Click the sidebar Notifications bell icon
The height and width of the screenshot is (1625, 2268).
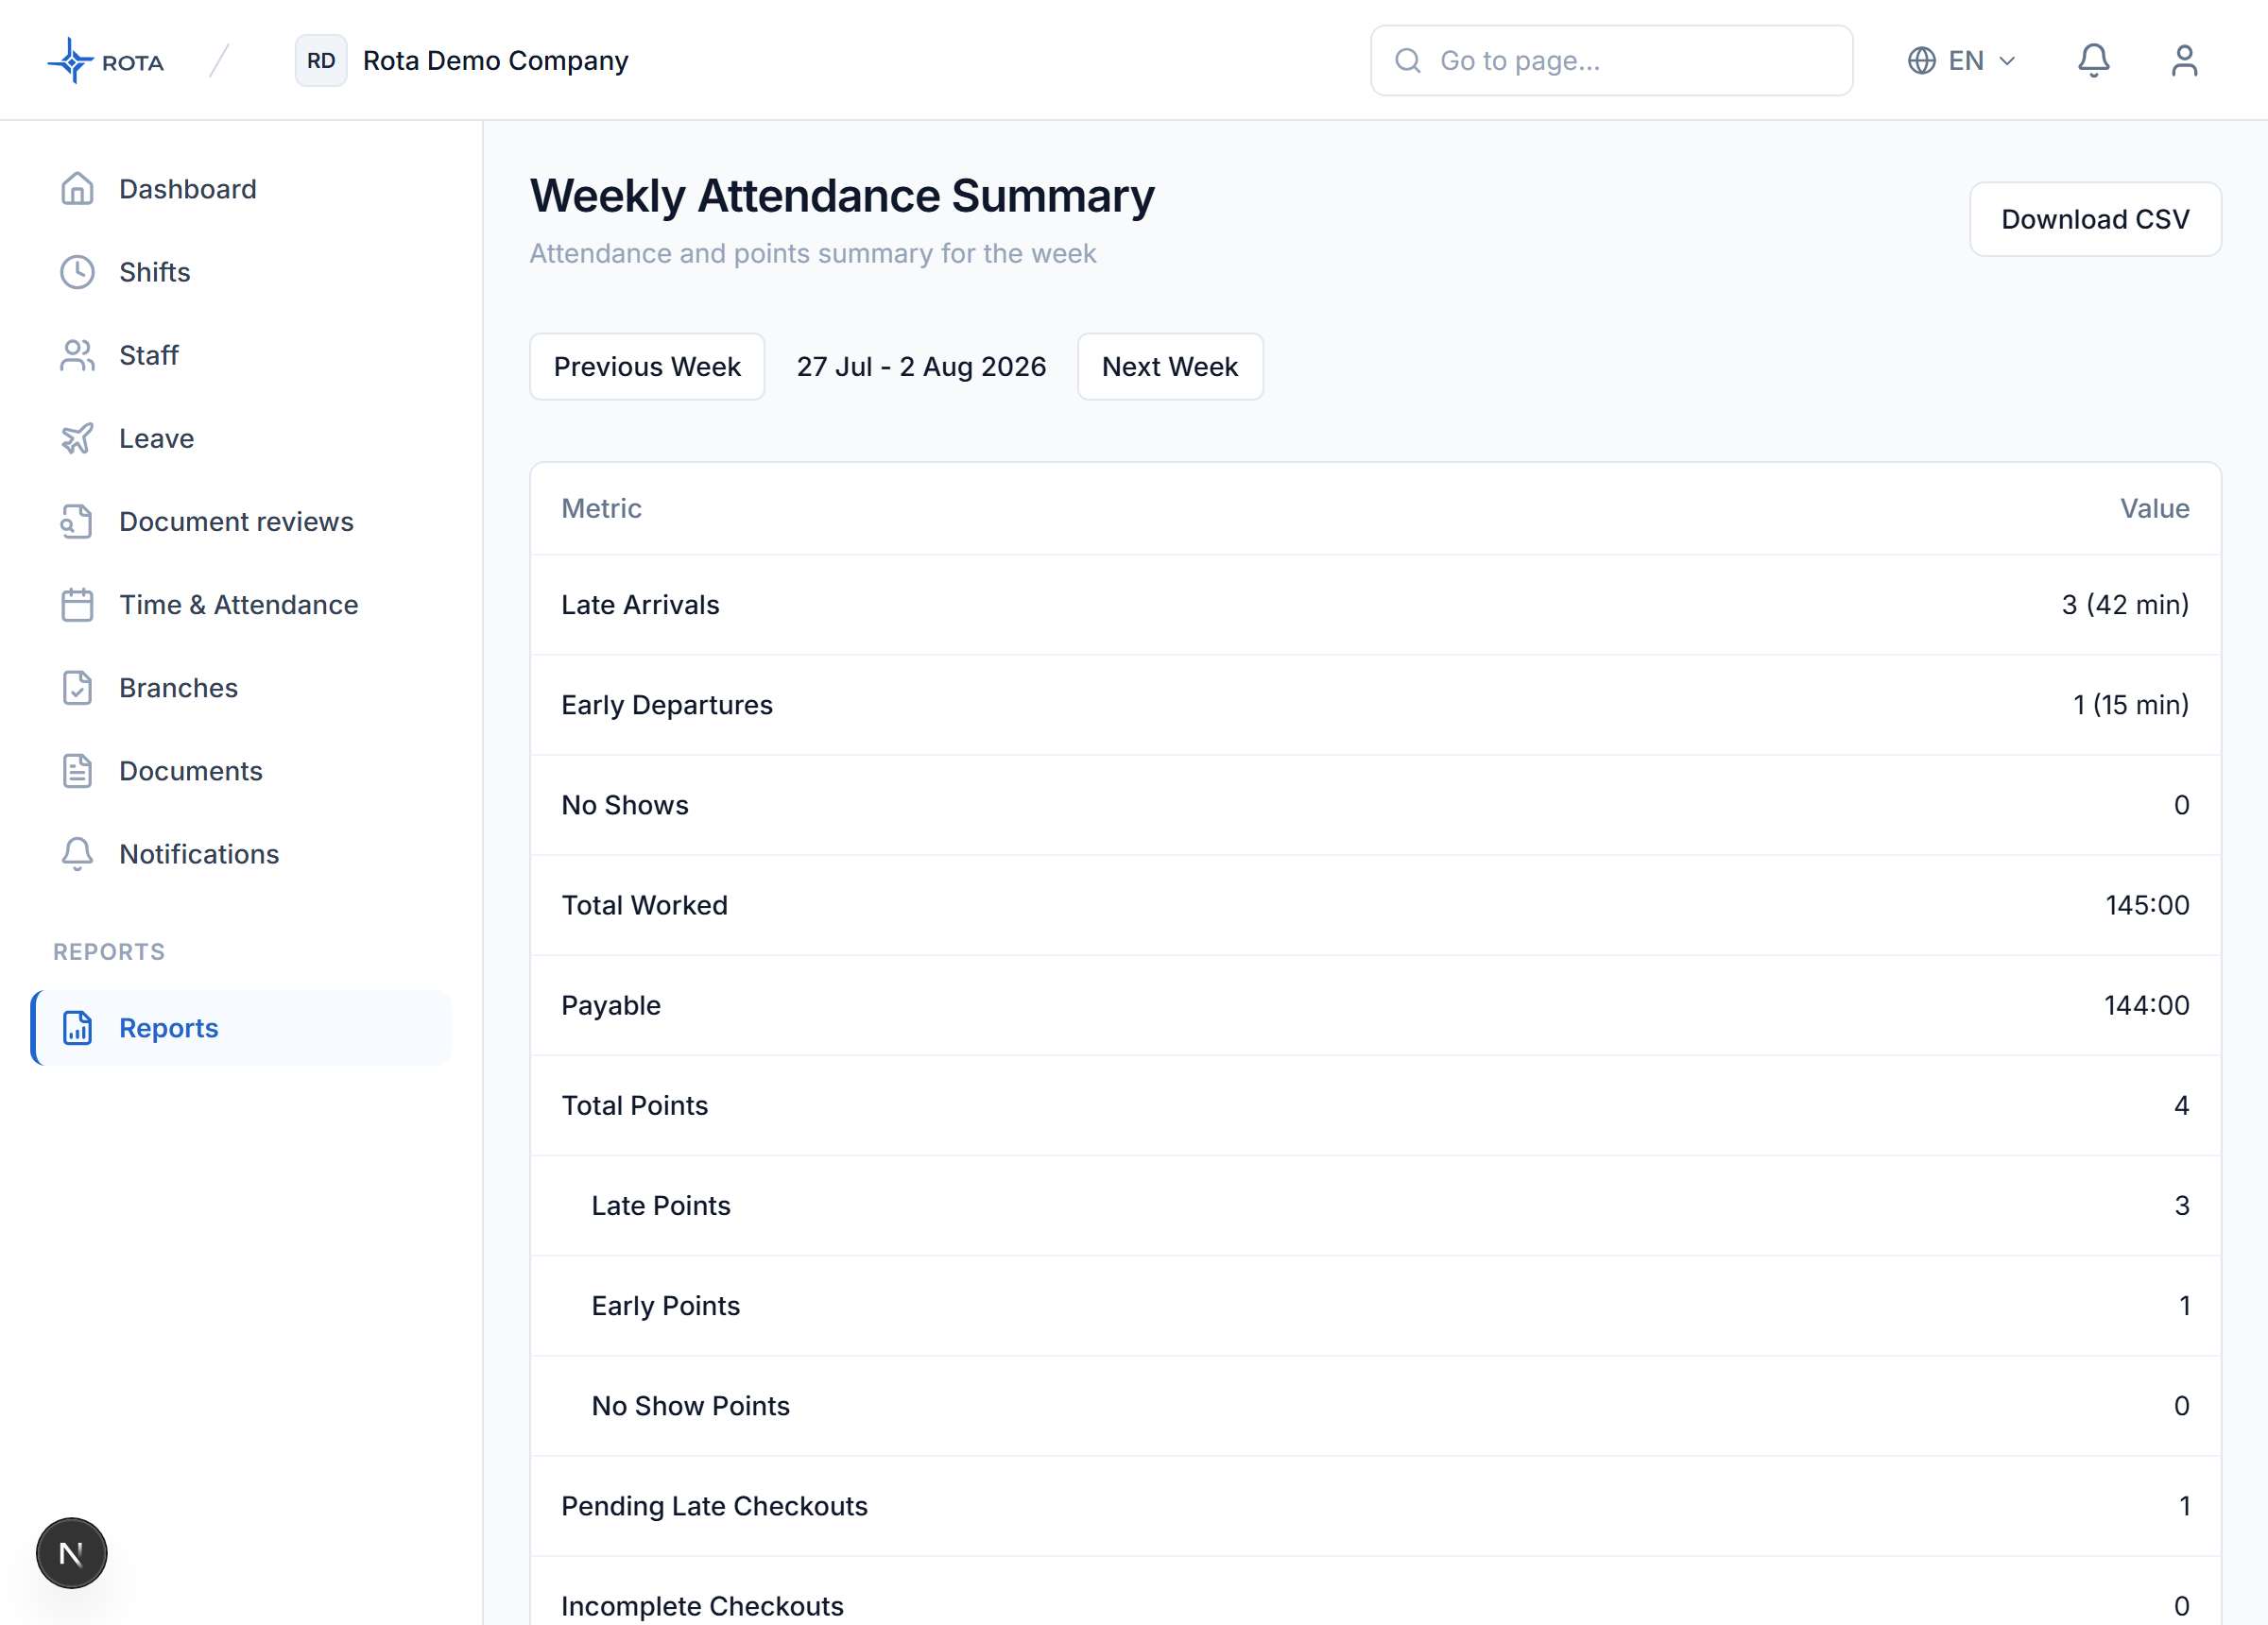pyautogui.click(x=77, y=854)
